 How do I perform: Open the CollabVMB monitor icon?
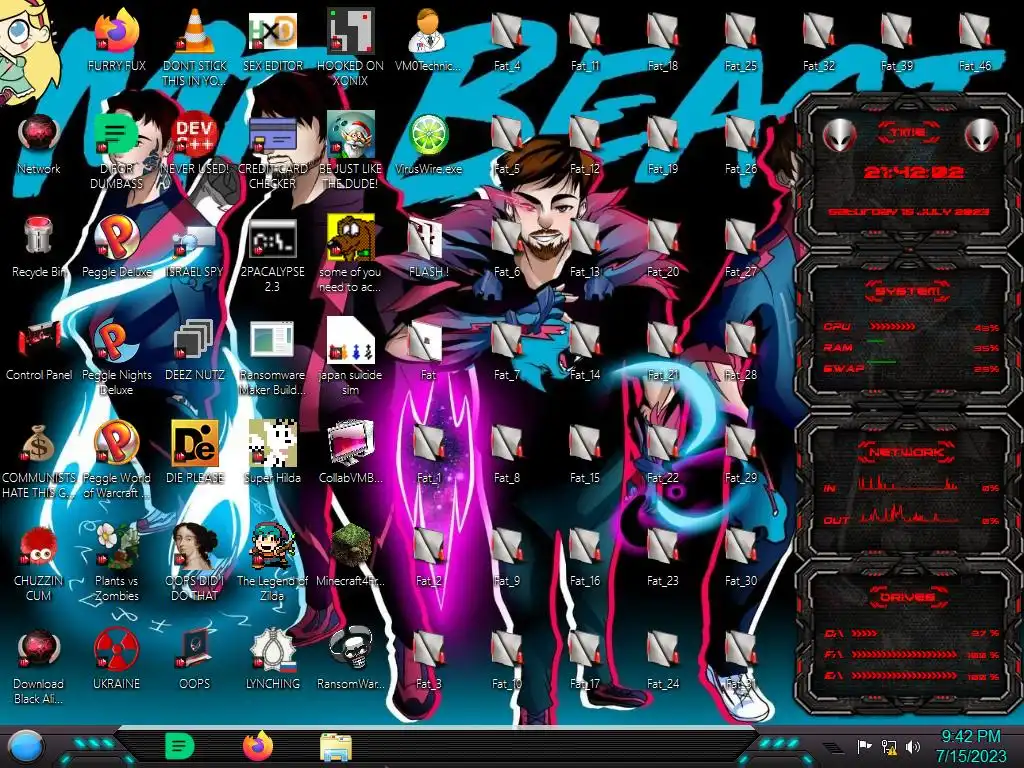[351, 443]
